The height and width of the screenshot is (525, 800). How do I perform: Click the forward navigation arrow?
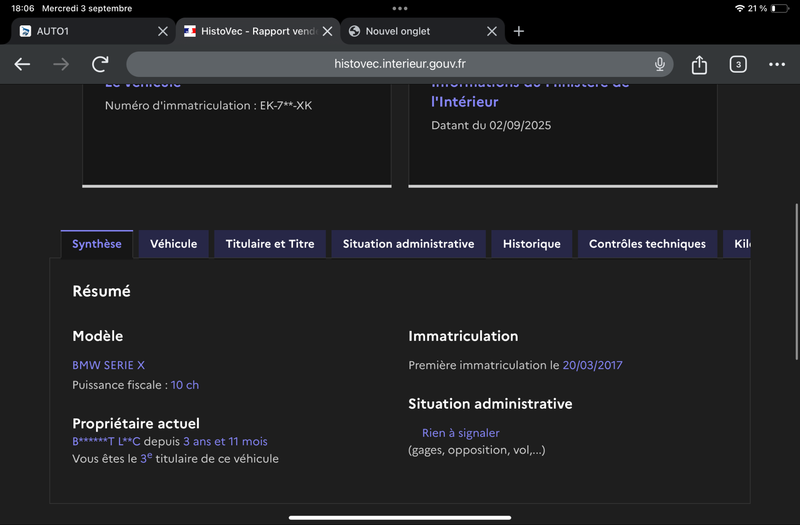click(61, 64)
